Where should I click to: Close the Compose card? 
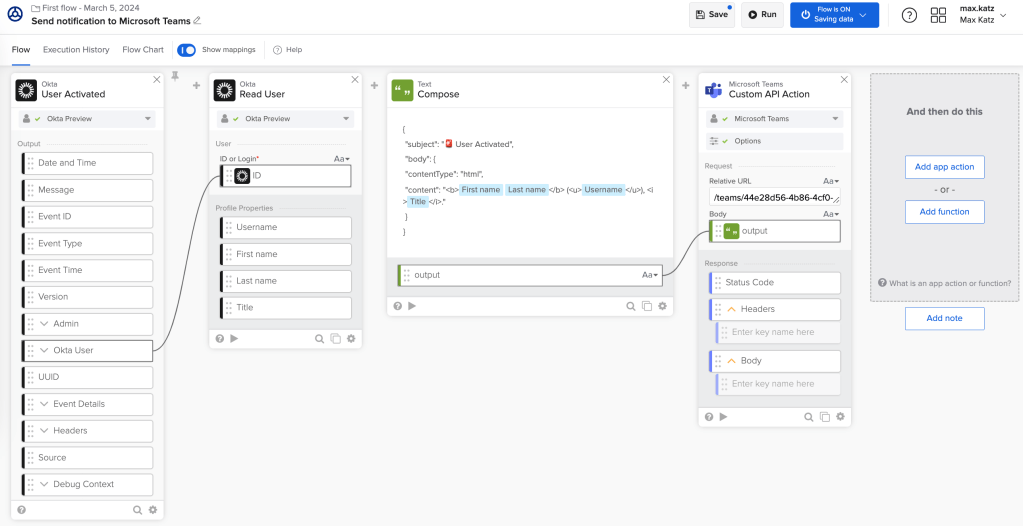[x=667, y=79]
